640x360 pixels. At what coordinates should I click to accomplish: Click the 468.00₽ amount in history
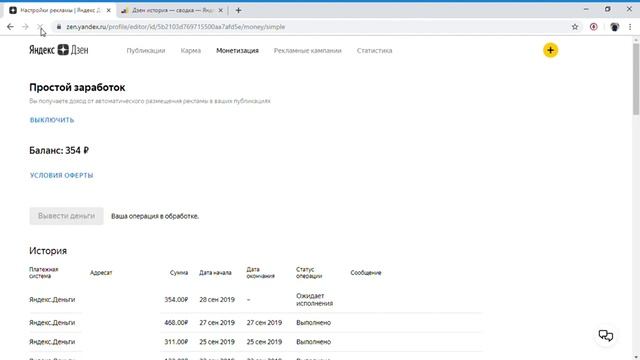pos(176,322)
